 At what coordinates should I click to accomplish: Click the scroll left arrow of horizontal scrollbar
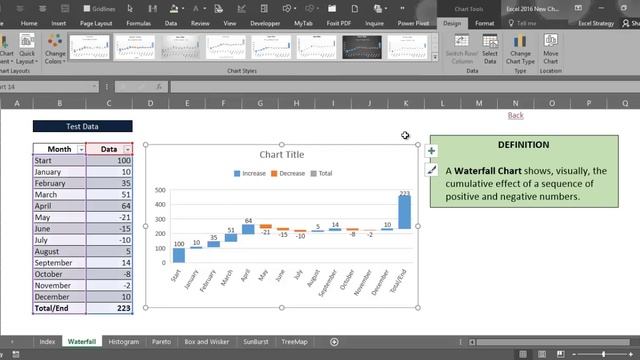(472, 342)
